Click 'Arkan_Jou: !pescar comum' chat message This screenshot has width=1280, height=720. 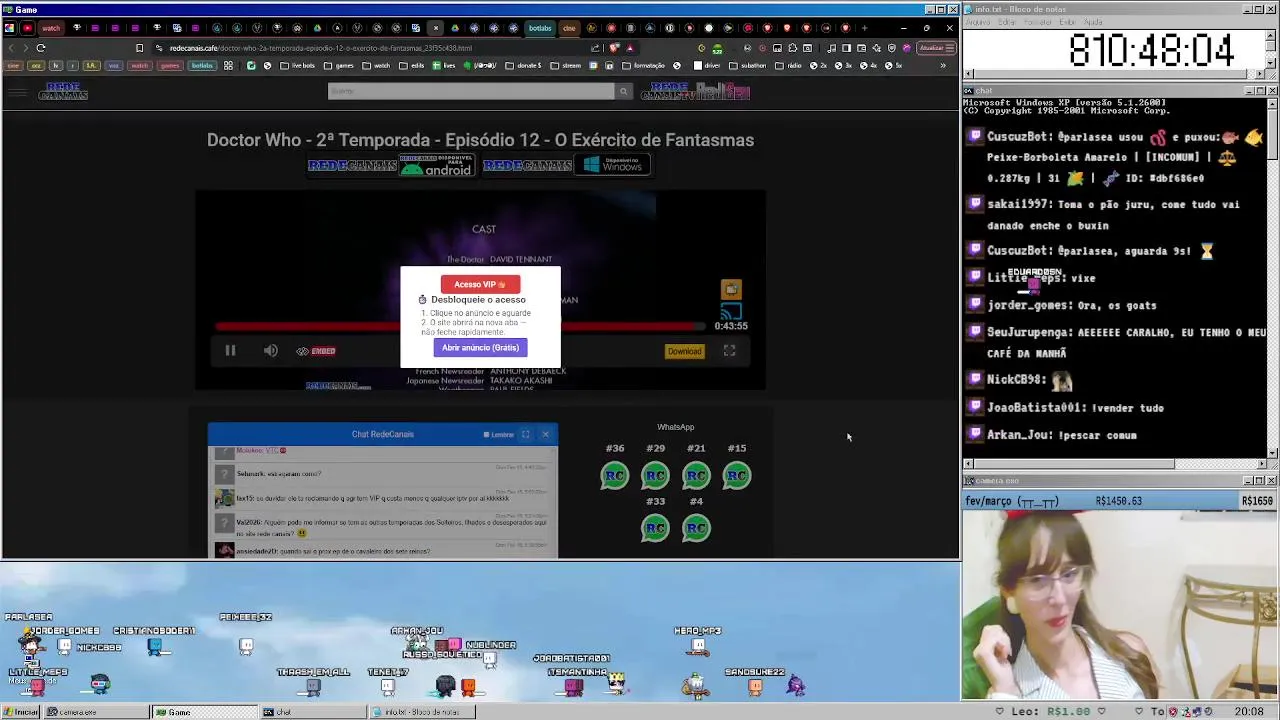coord(1062,435)
